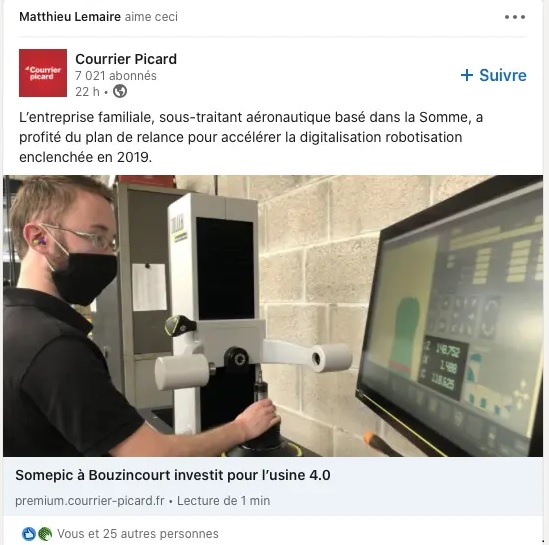Screen dimensions: 549x545
Task: Open Matthieu Lemaire's profile name
Action: (x=70, y=16)
